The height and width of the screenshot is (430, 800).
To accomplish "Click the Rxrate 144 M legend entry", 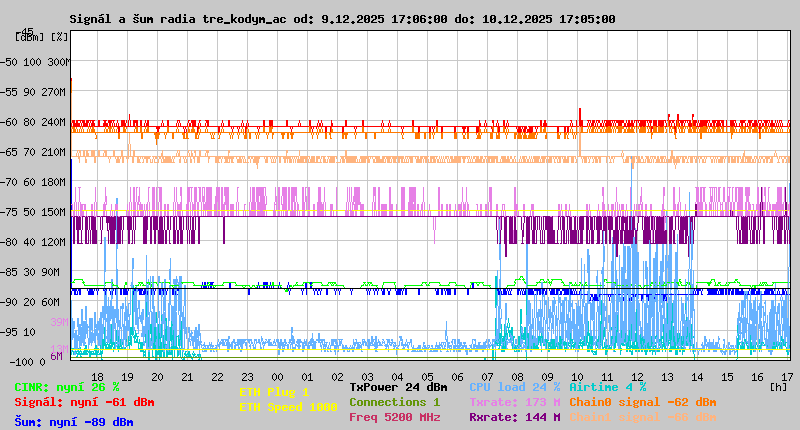I will (x=514, y=417).
